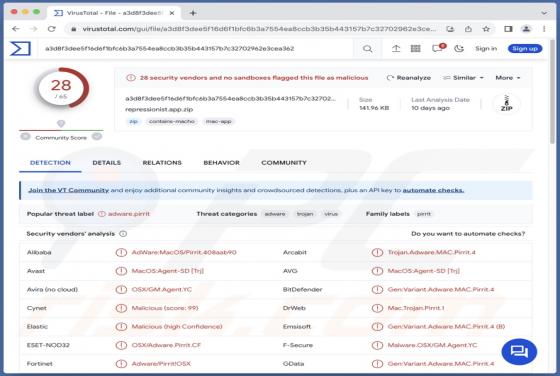This screenshot has width=560, height=376.
Task: Click the Reanalyze button
Action: pyautogui.click(x=409, y=77)
